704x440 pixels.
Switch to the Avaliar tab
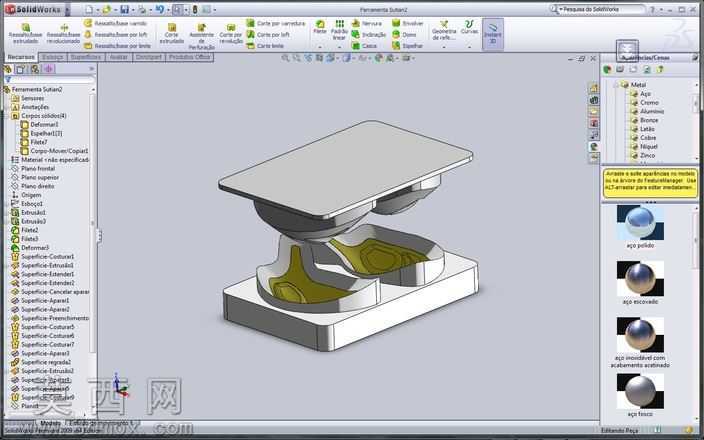[x=119, y=57]
